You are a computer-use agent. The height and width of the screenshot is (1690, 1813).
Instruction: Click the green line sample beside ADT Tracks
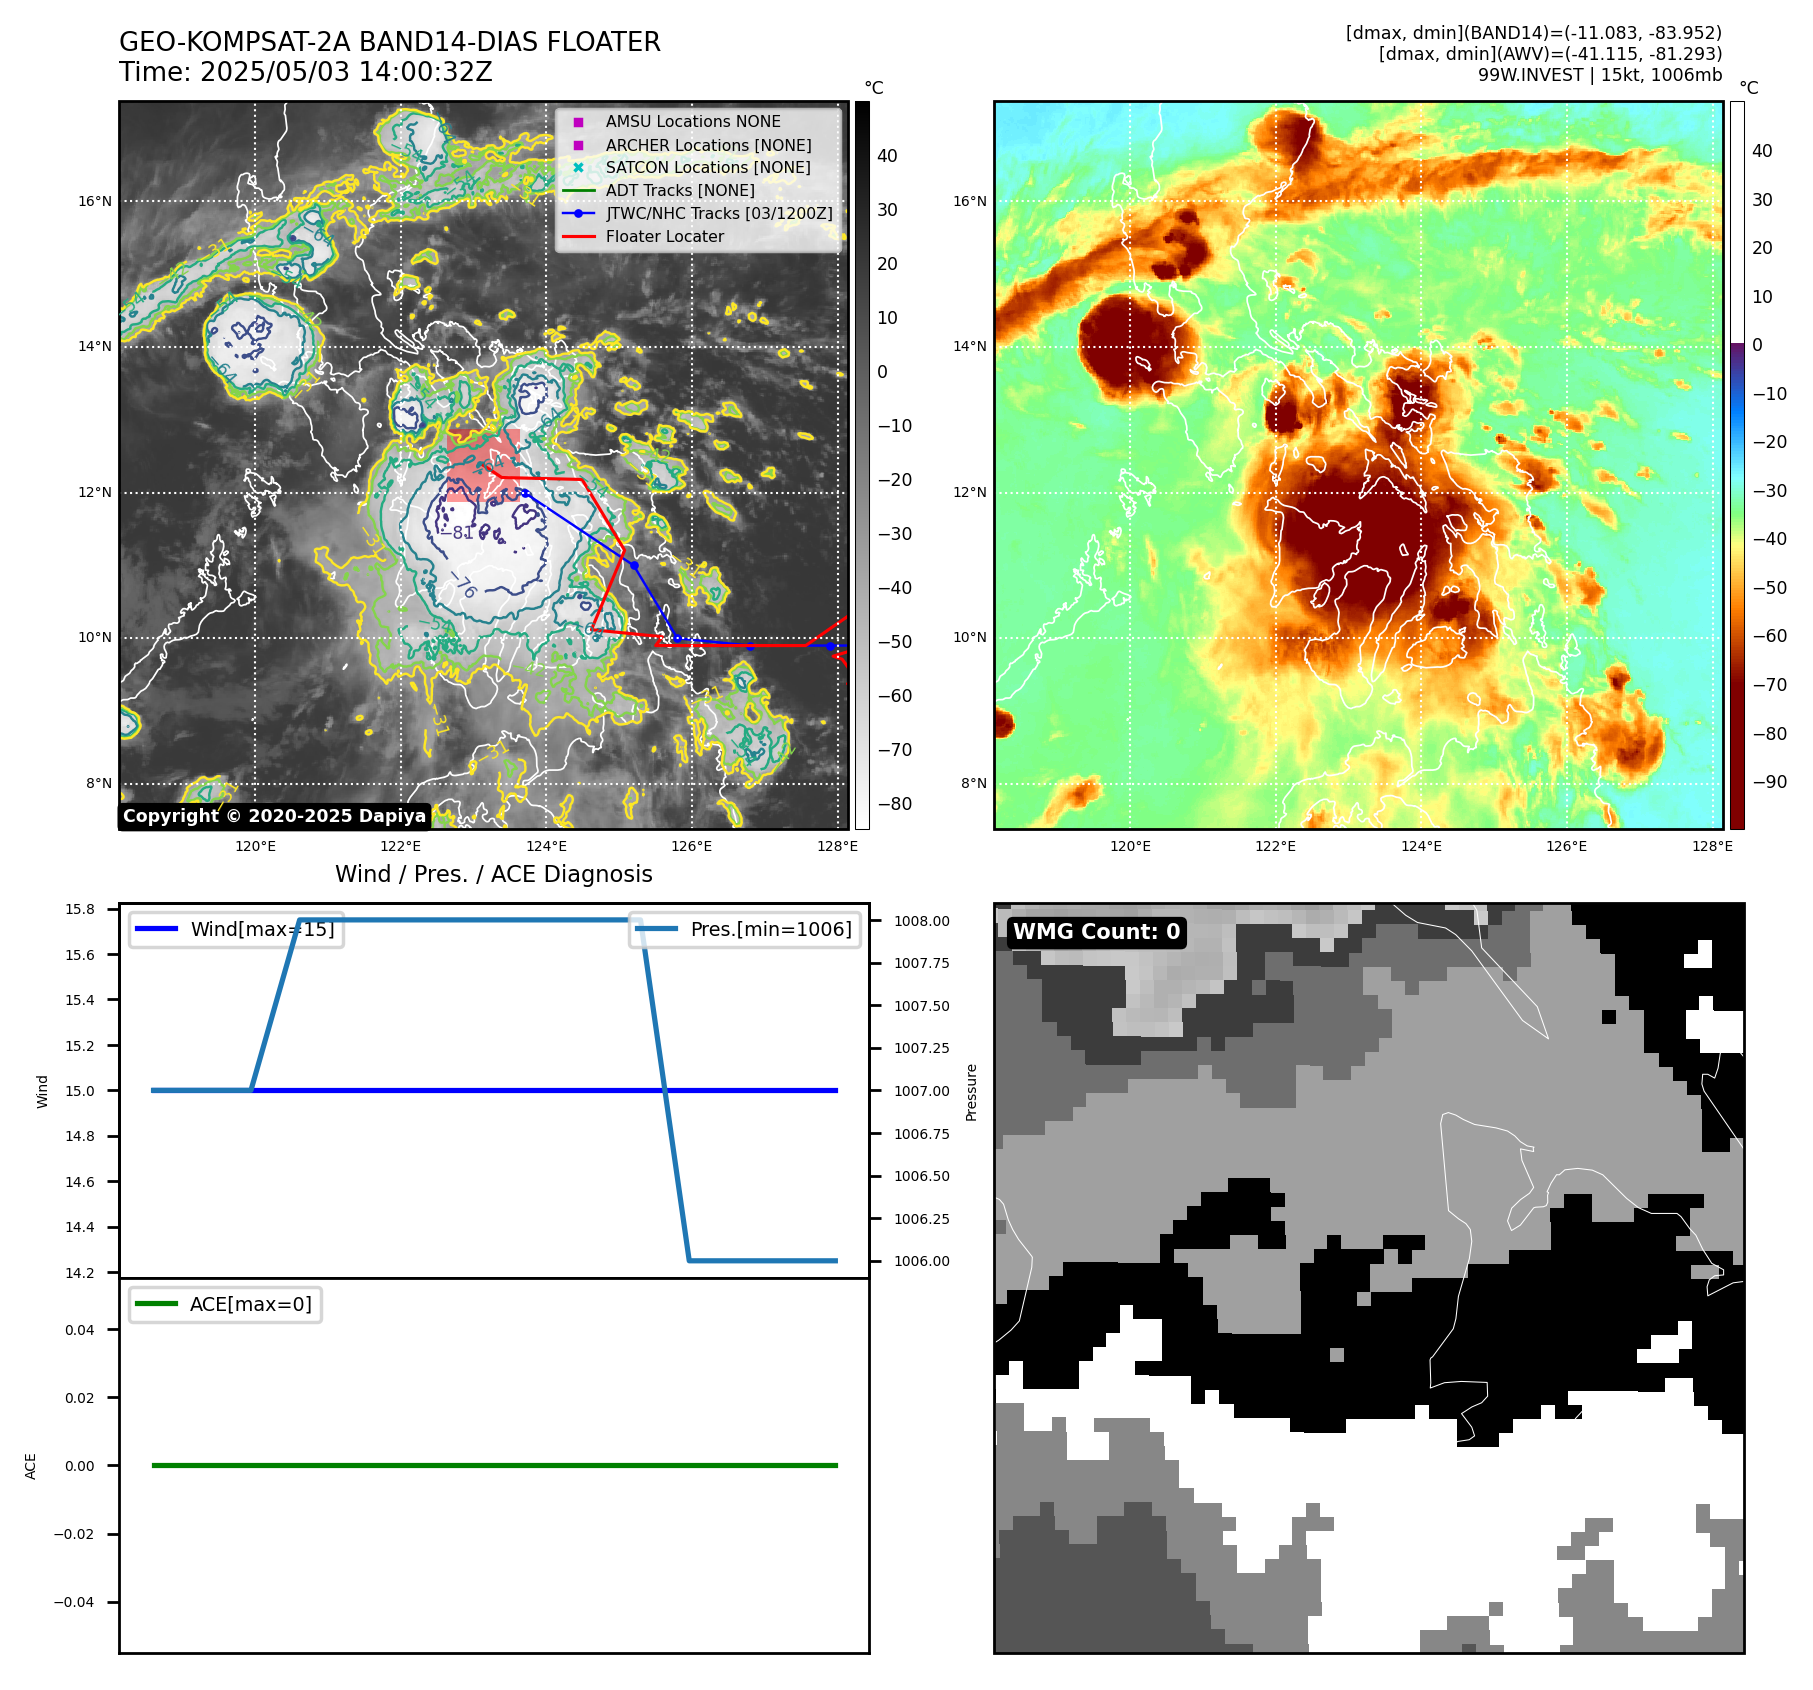(x=578, y=190)
